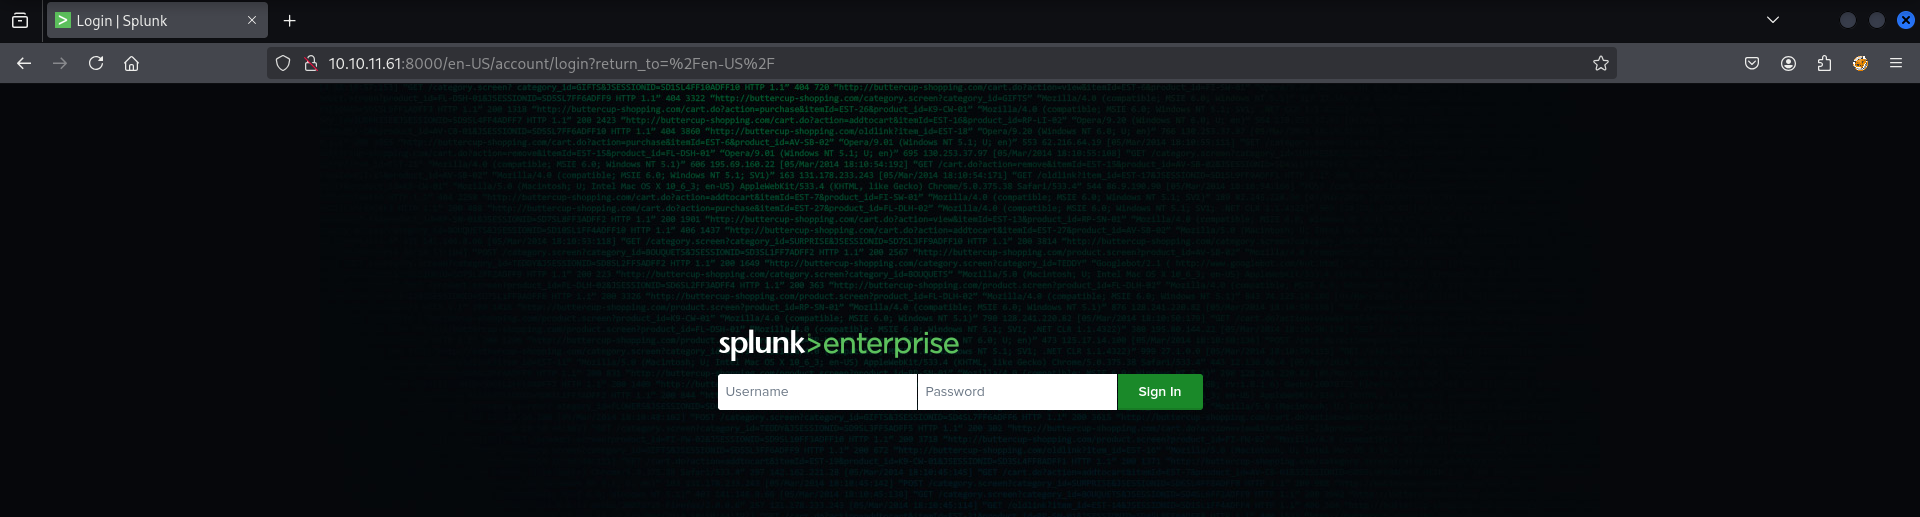Bookmark this page with the star
Image resolution: width=1920 pixels, height=517 pixels.
click(x=1600, y=63)
